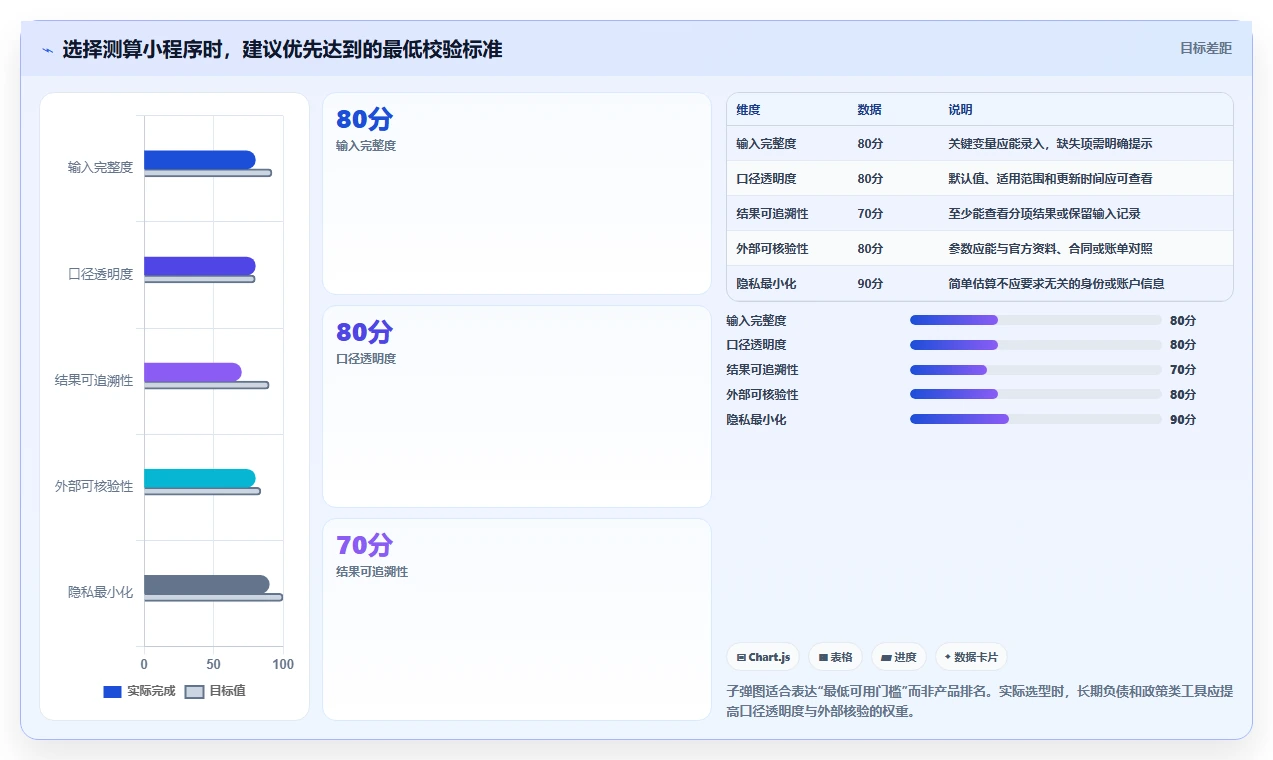Click the 输入完整度 axis label on the chart
The height and width of the screenshot is (760, 1273).
[x=100, y=167]
